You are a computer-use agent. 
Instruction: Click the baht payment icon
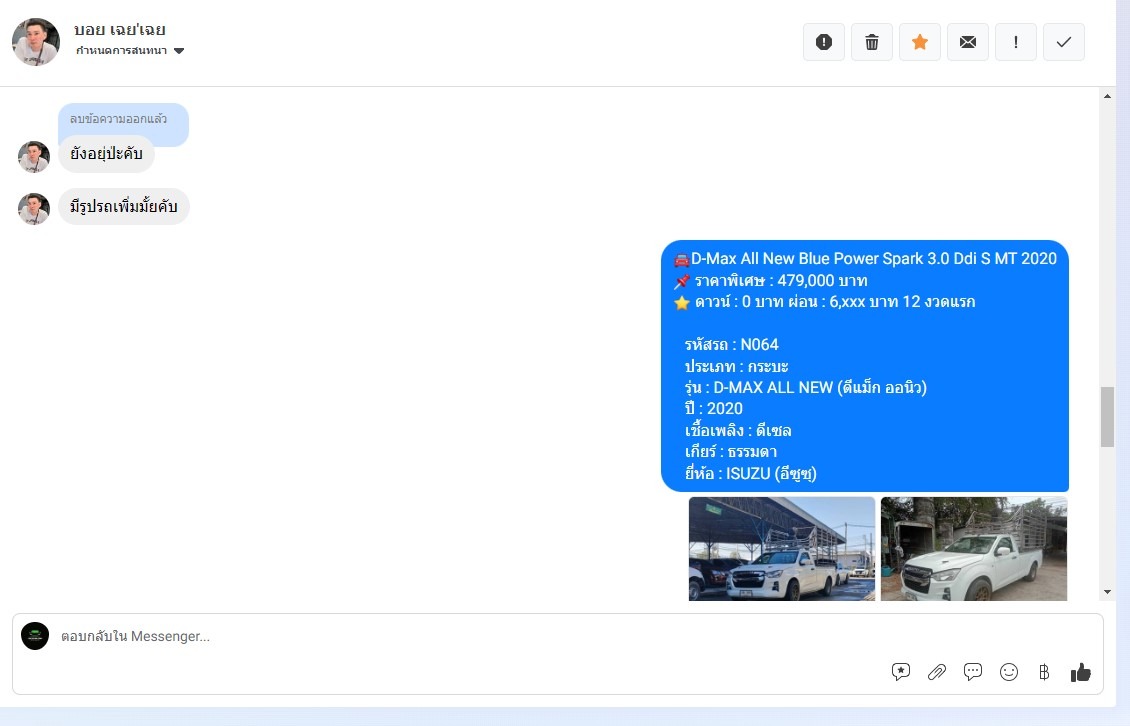click(x=1044, y=672)
